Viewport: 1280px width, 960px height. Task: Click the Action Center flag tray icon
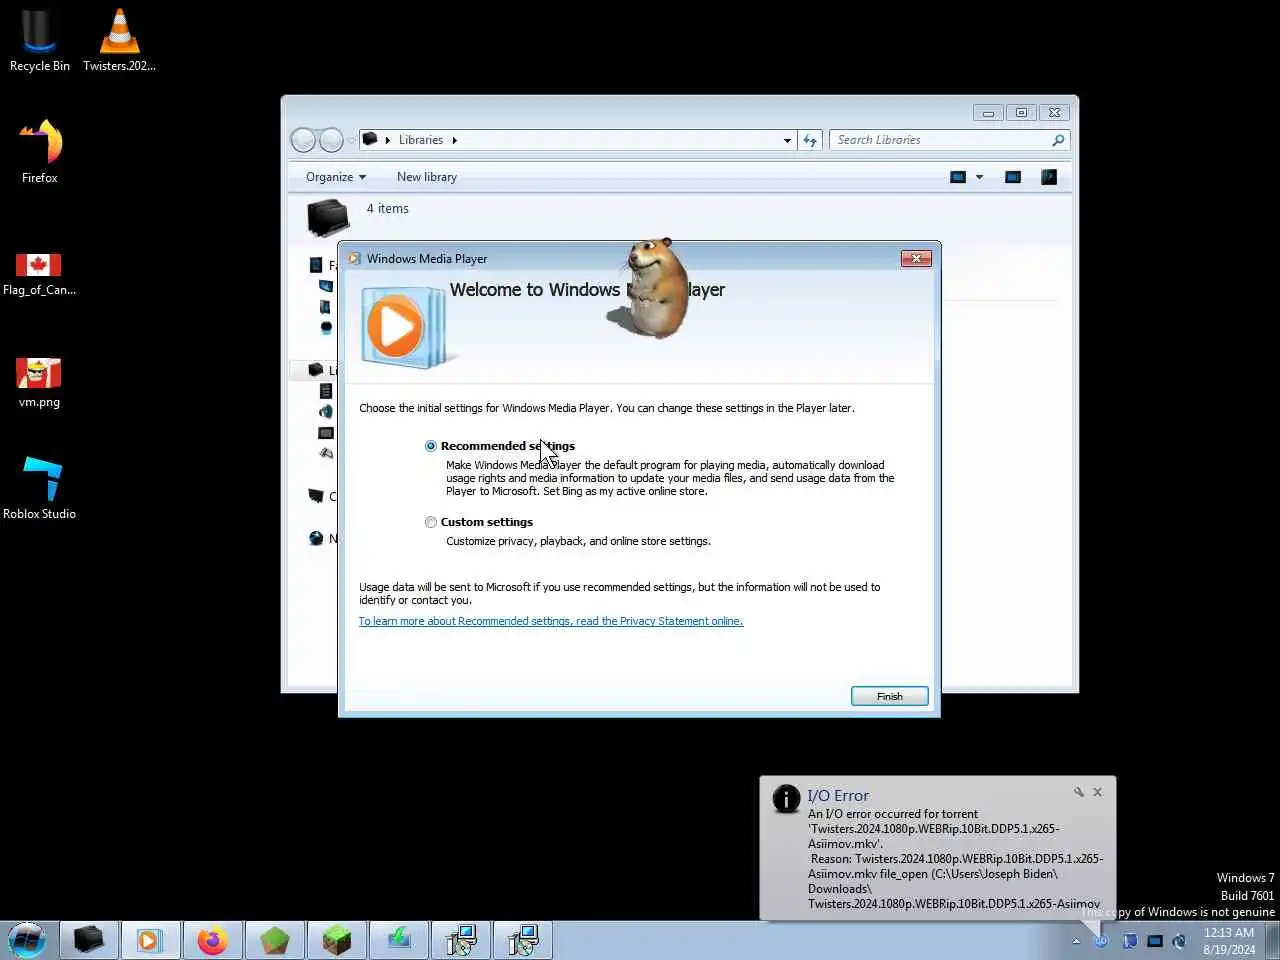(x=1129, y=941)
